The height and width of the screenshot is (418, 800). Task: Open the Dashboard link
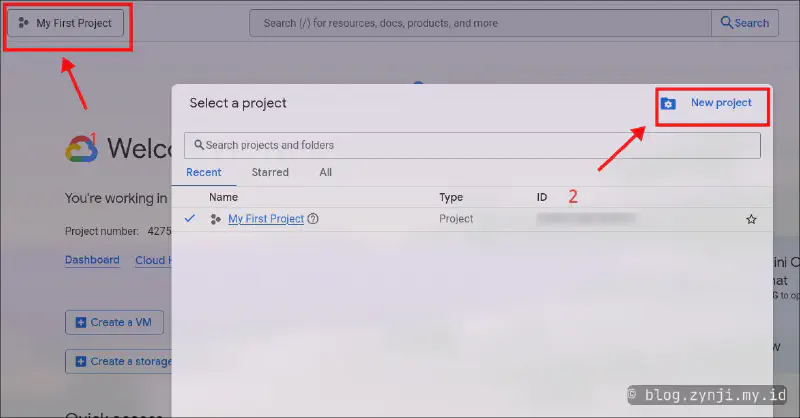92,260
